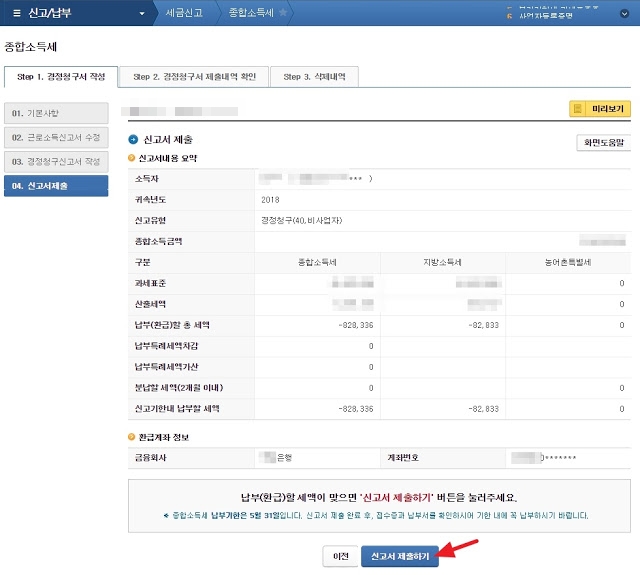Go to 01. 기본사항 step

[x=56, y=113]
